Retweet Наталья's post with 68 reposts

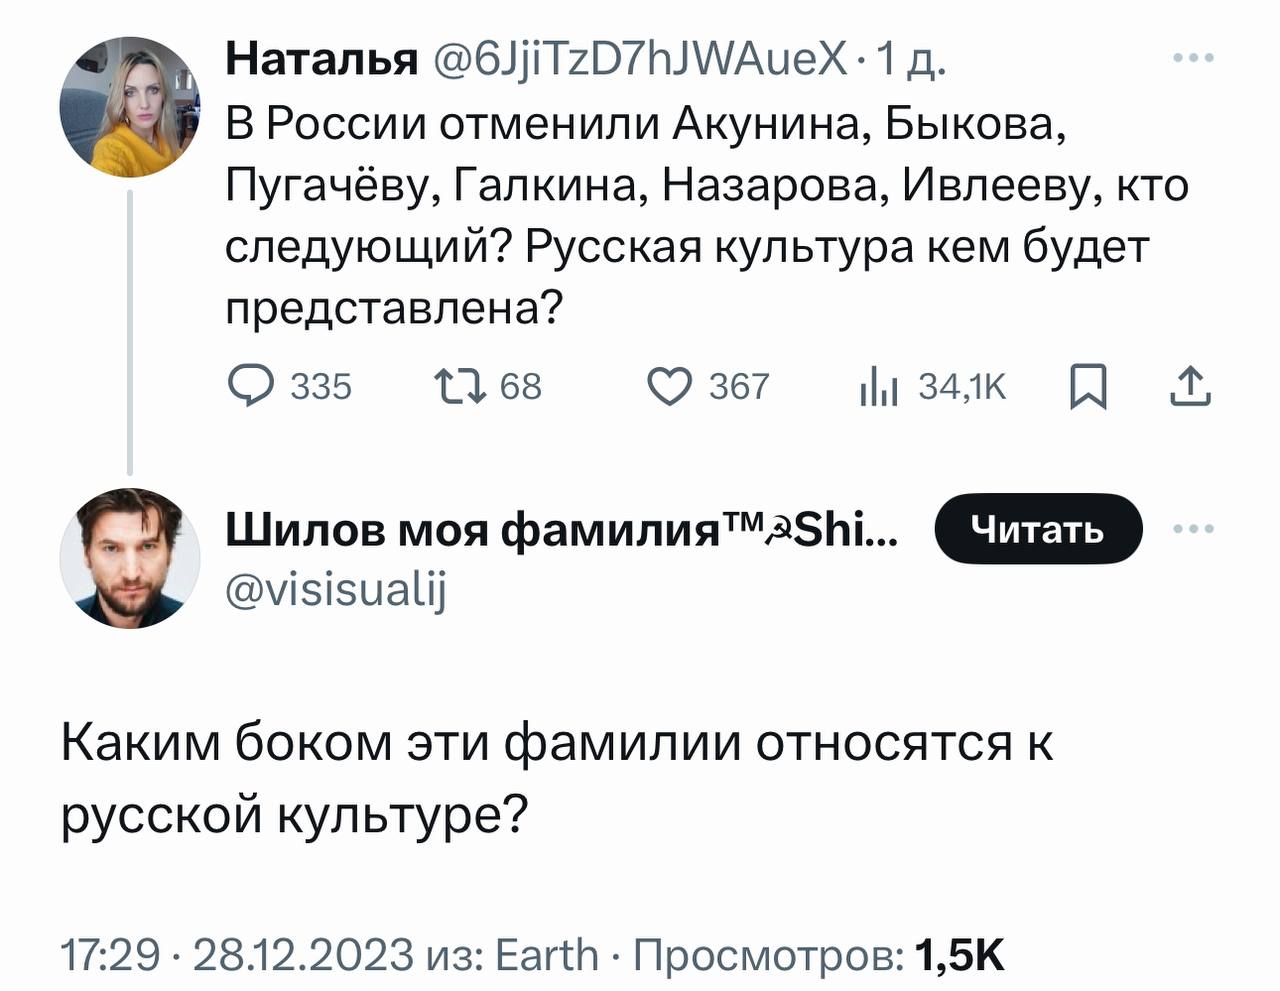(460, 386)
